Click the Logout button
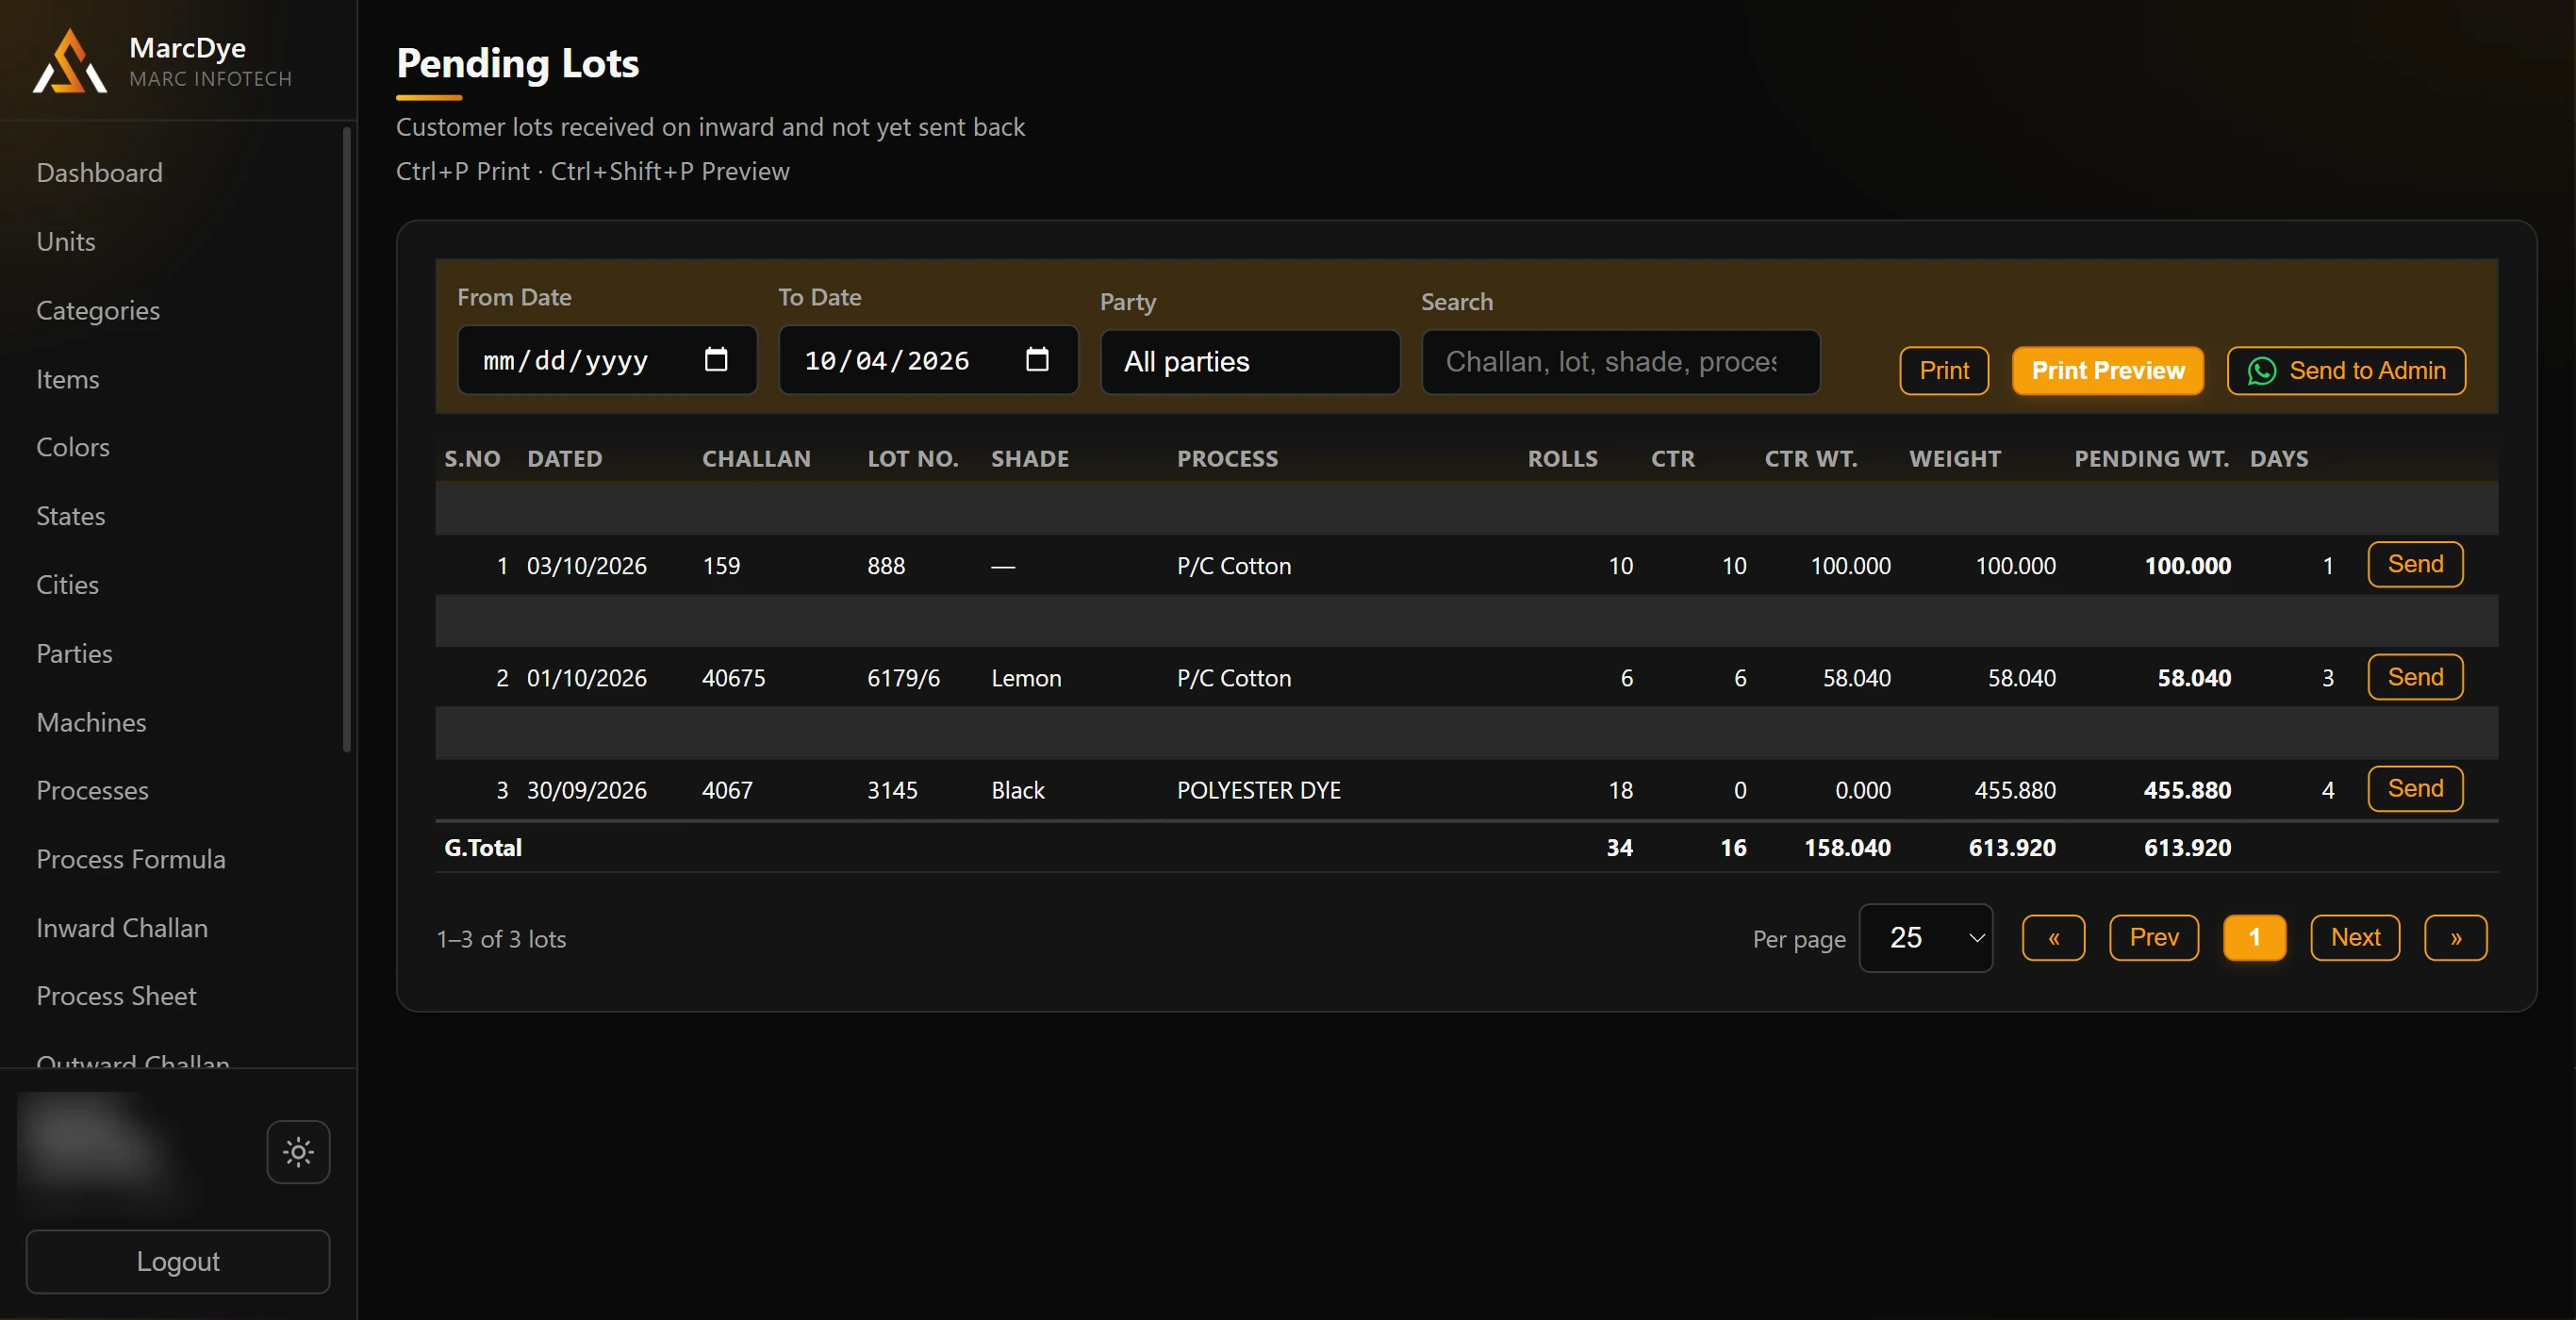2576x1320 pixels. (x=178, y=1262)
